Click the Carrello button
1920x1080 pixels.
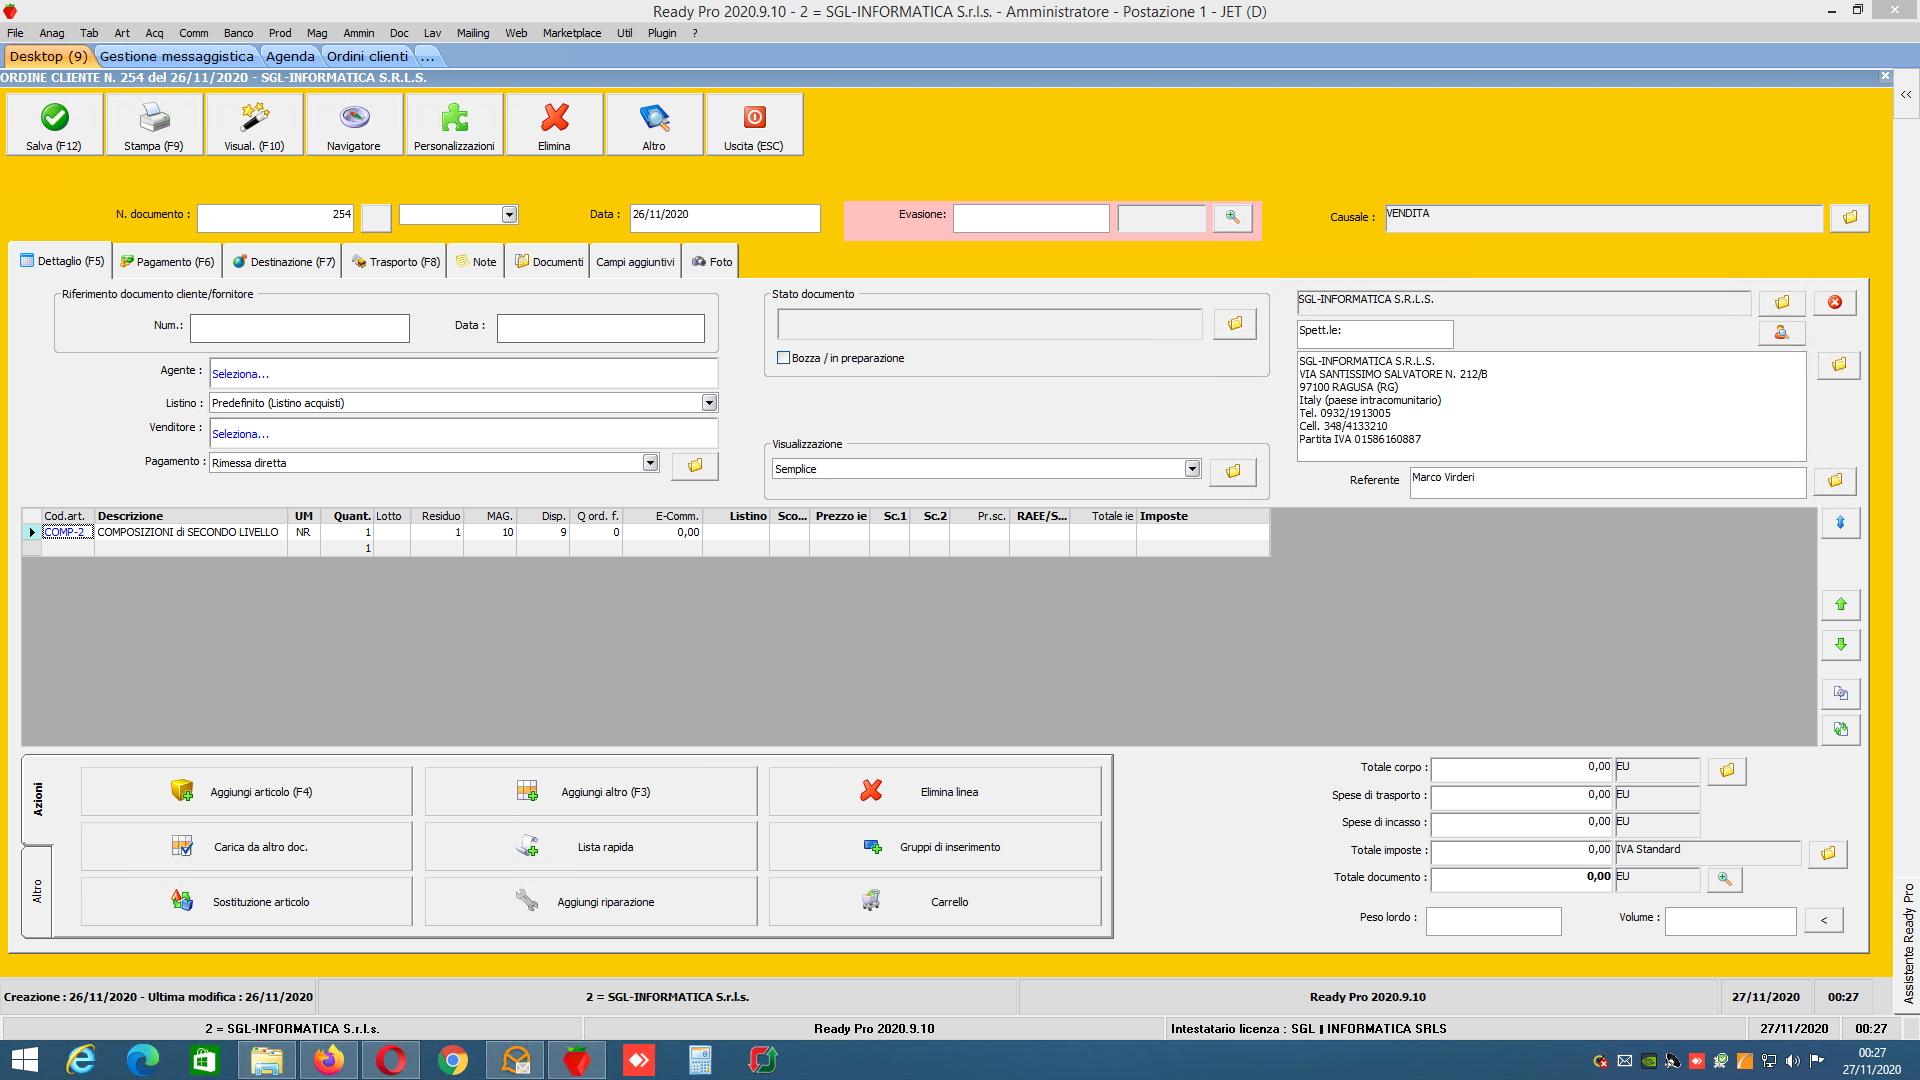click(x=935, y=902)
